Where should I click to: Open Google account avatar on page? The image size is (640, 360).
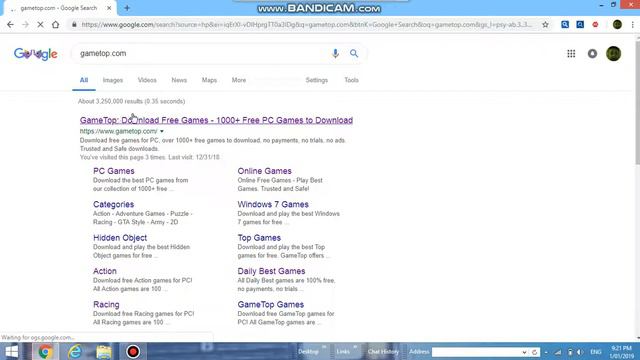[613, 53]
